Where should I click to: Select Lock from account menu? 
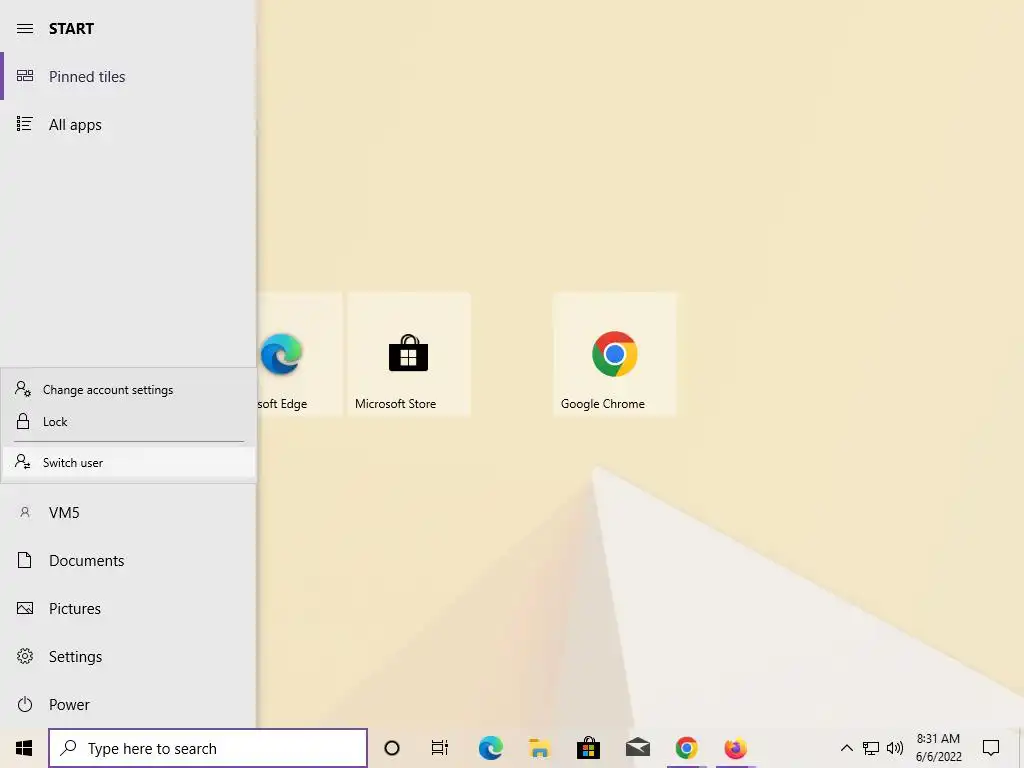pos(129,422)
